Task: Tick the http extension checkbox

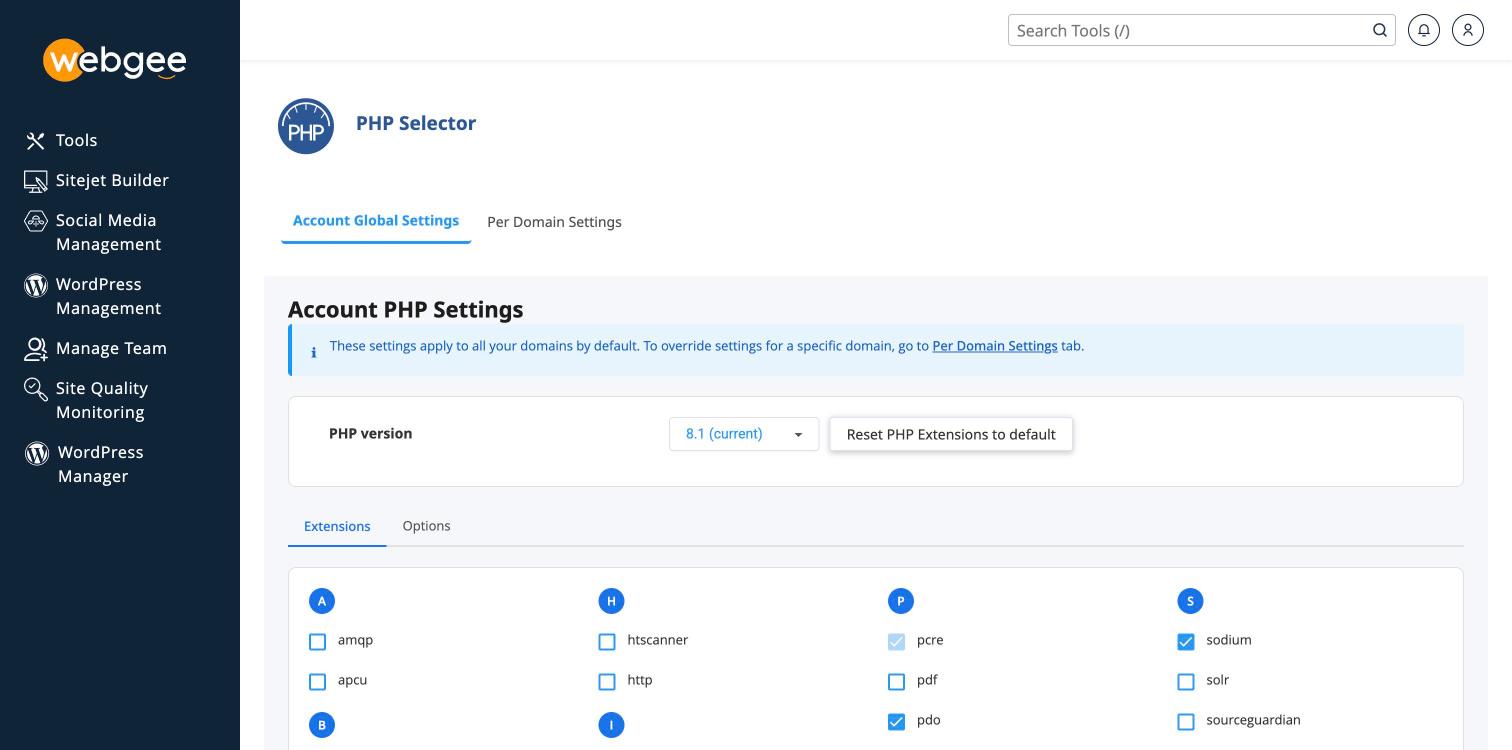Action: pos(607,682)
